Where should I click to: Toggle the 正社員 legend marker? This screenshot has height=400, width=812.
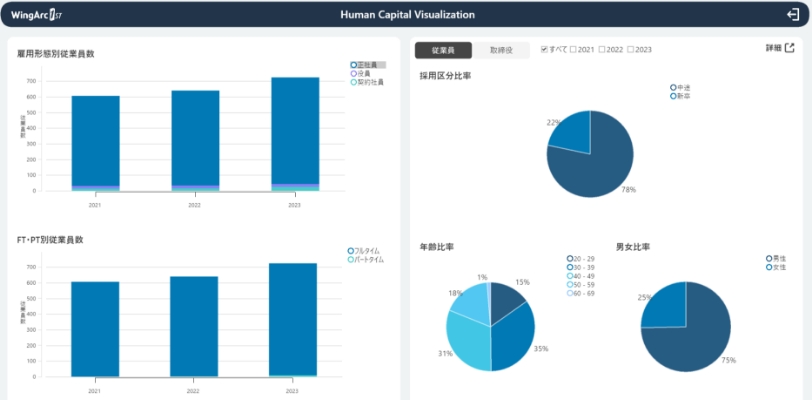(x=354, y=65)
